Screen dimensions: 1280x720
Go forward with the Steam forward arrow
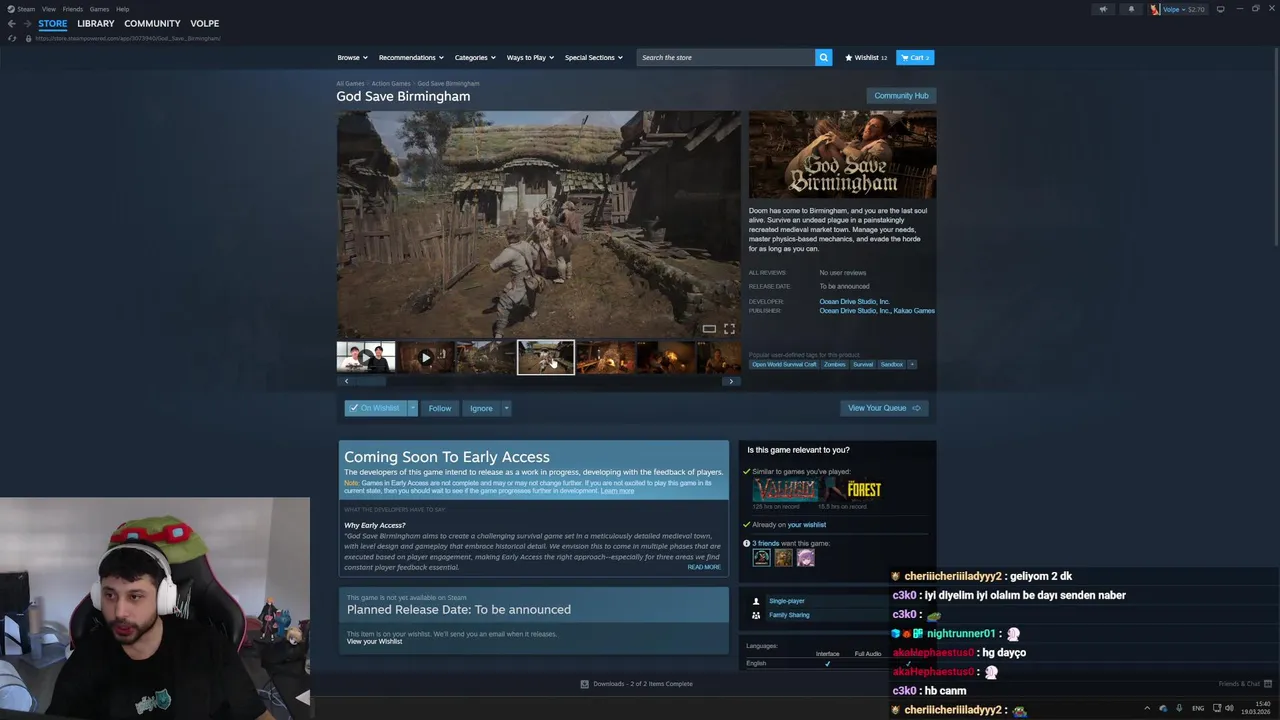tap(27, 23)
